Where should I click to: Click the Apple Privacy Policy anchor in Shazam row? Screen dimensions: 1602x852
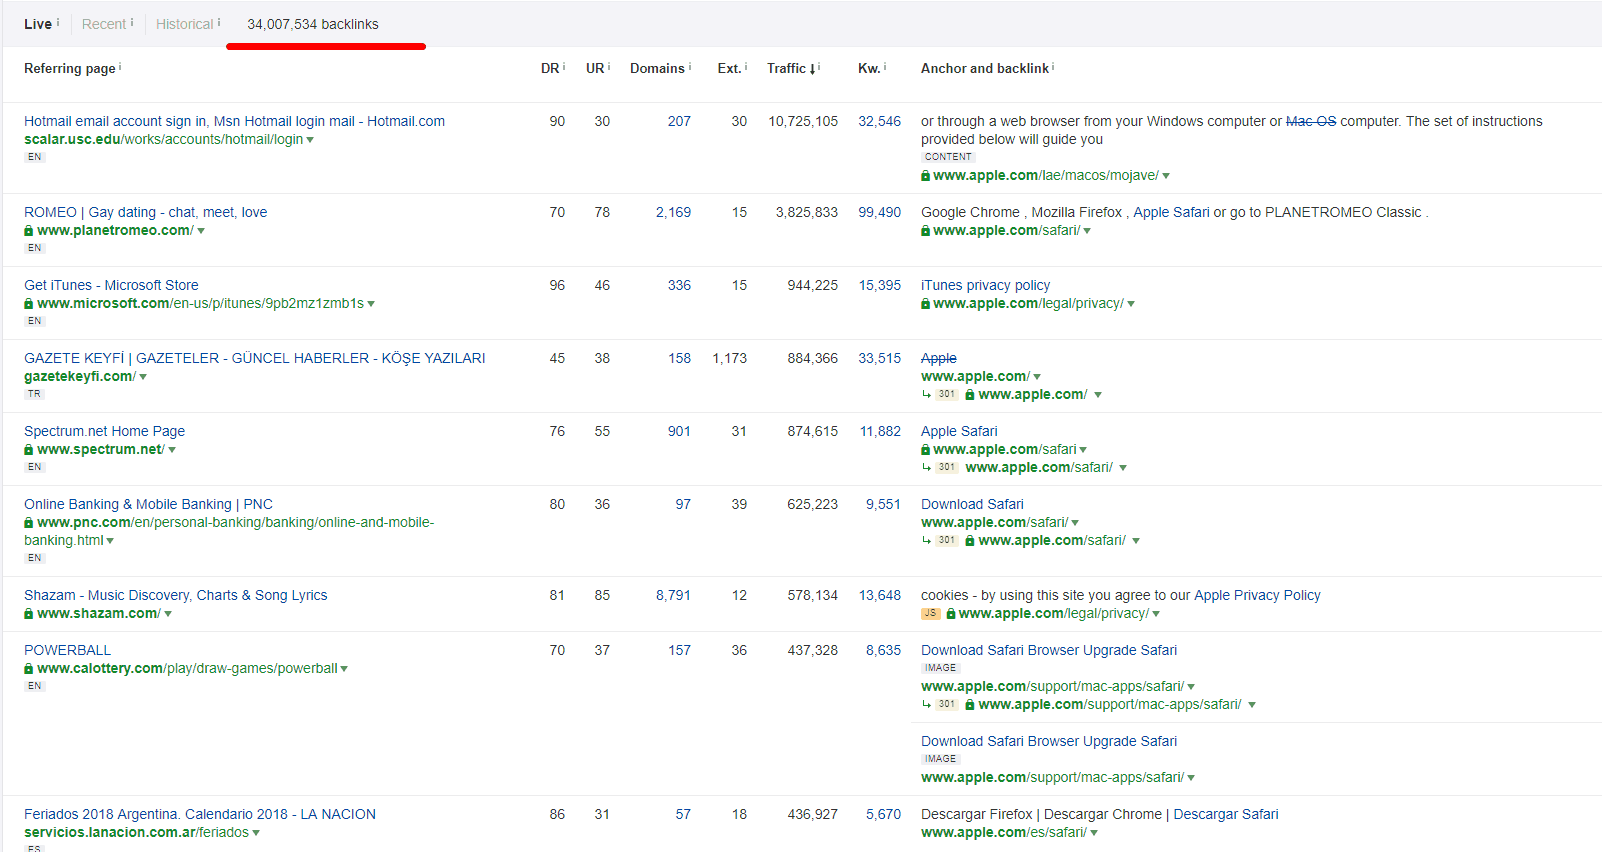point(1257,595)
